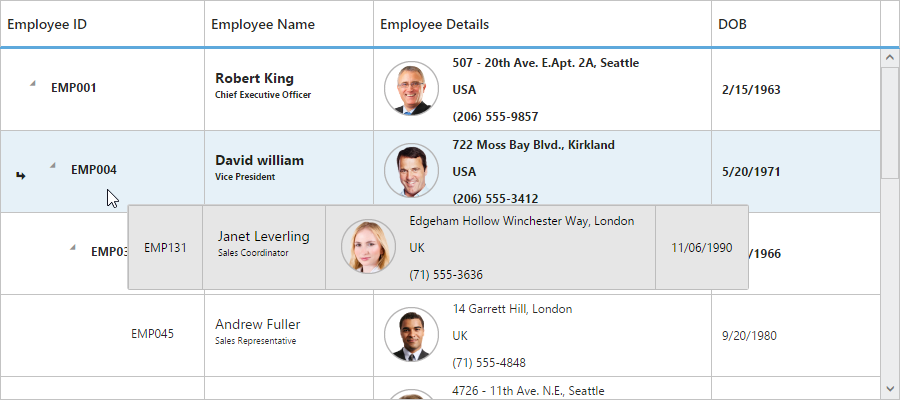
Task: Click David william's profile photo
Action: 411,171
